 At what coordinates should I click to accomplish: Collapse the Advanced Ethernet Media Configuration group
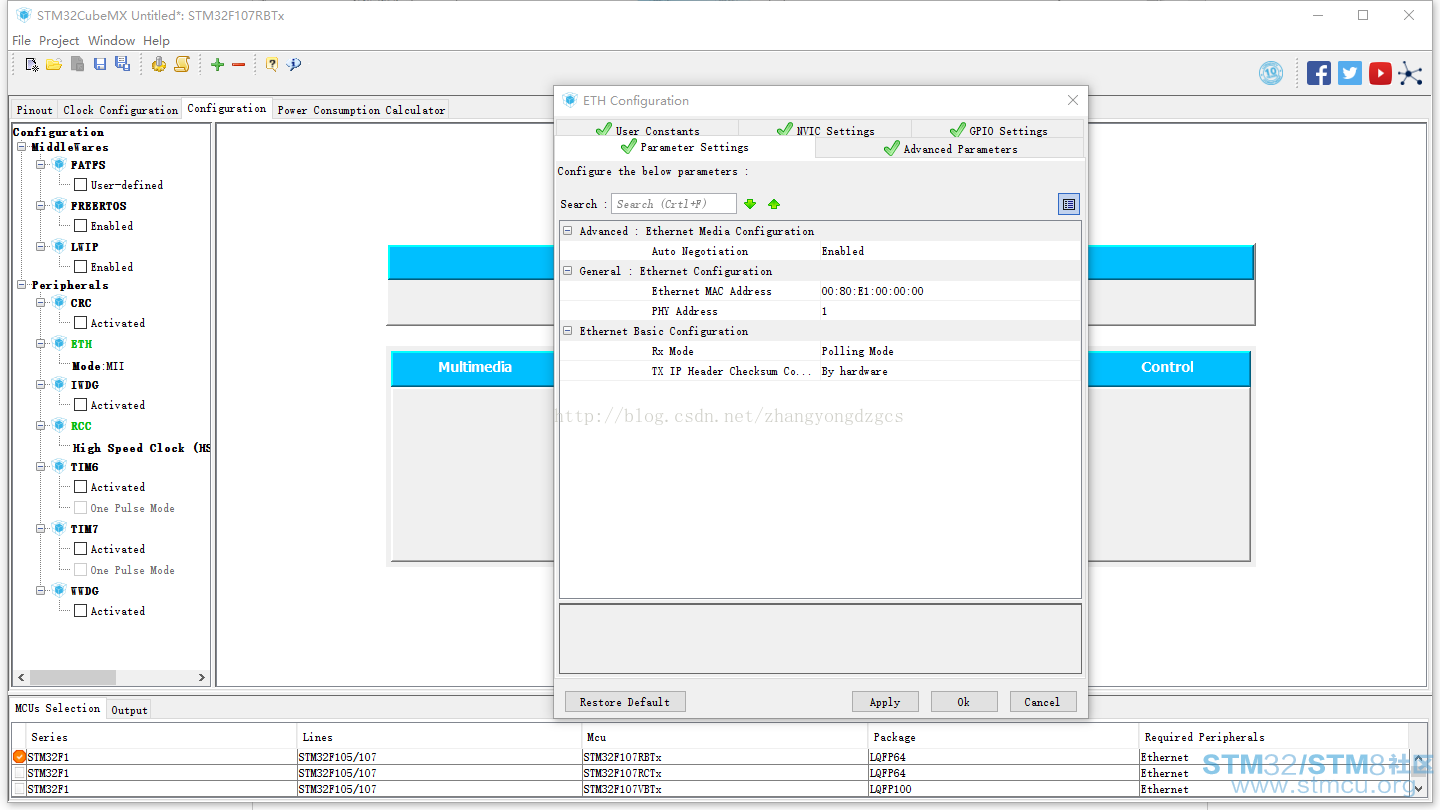tap(568, 231)
